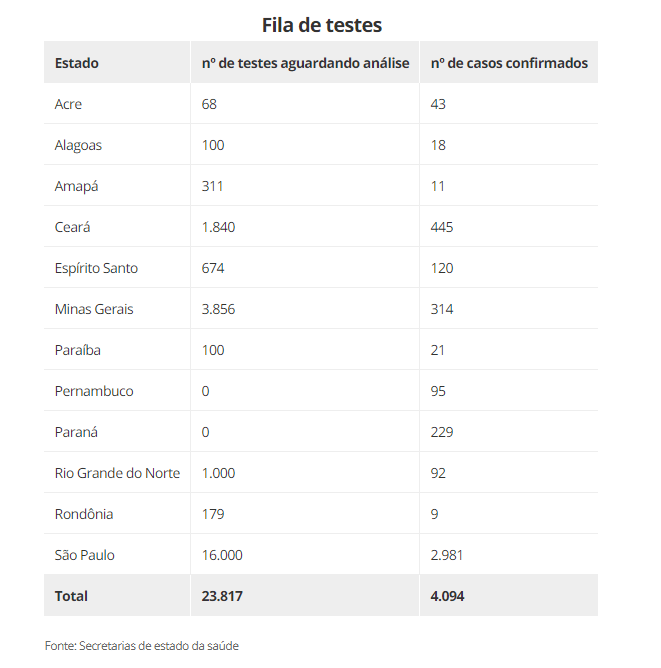Click the 'nº de casos confirmados' header
661x668 pixels.
pos(509,63)
